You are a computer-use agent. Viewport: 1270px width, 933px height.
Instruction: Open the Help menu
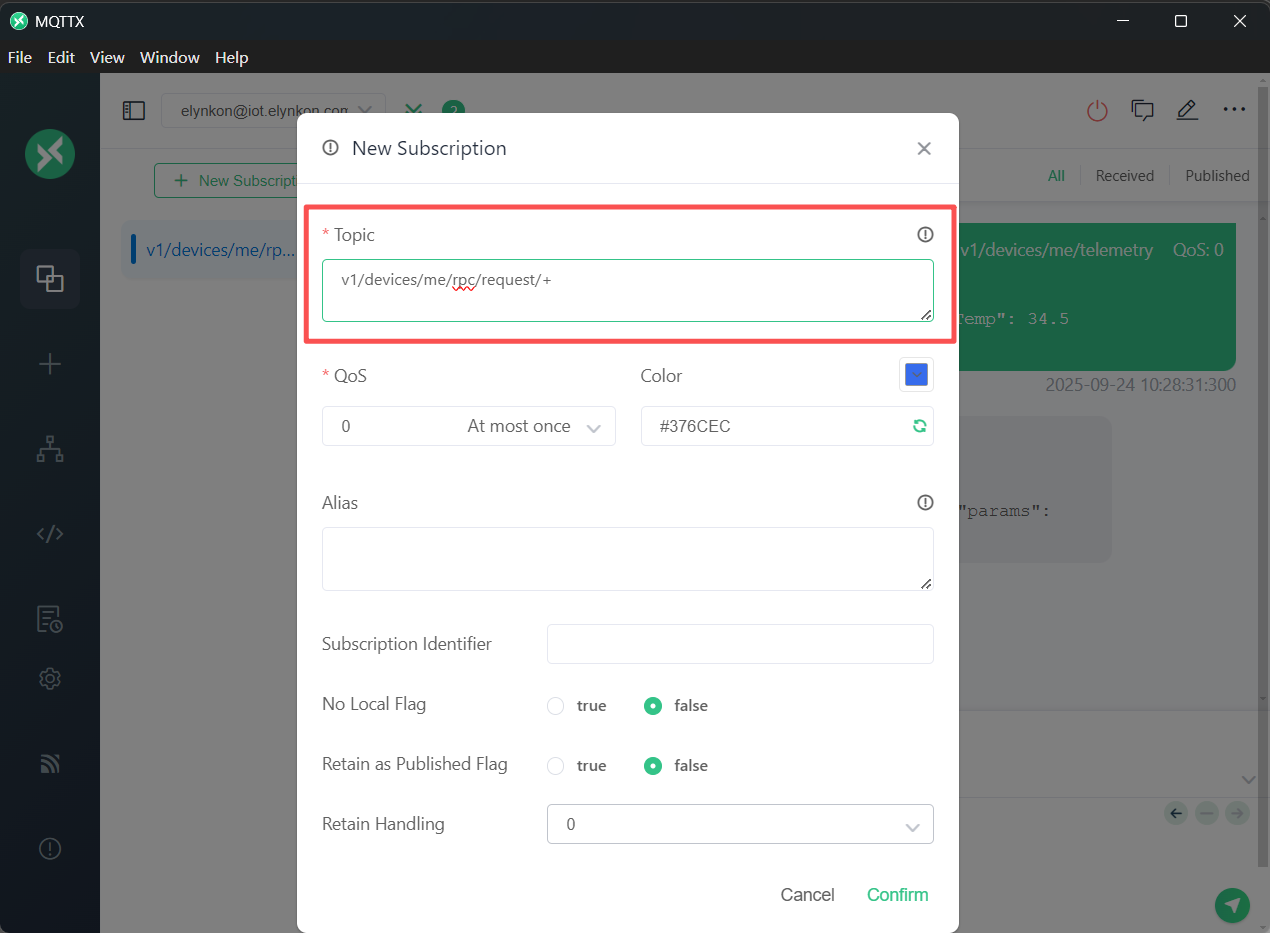coord(231,57)
